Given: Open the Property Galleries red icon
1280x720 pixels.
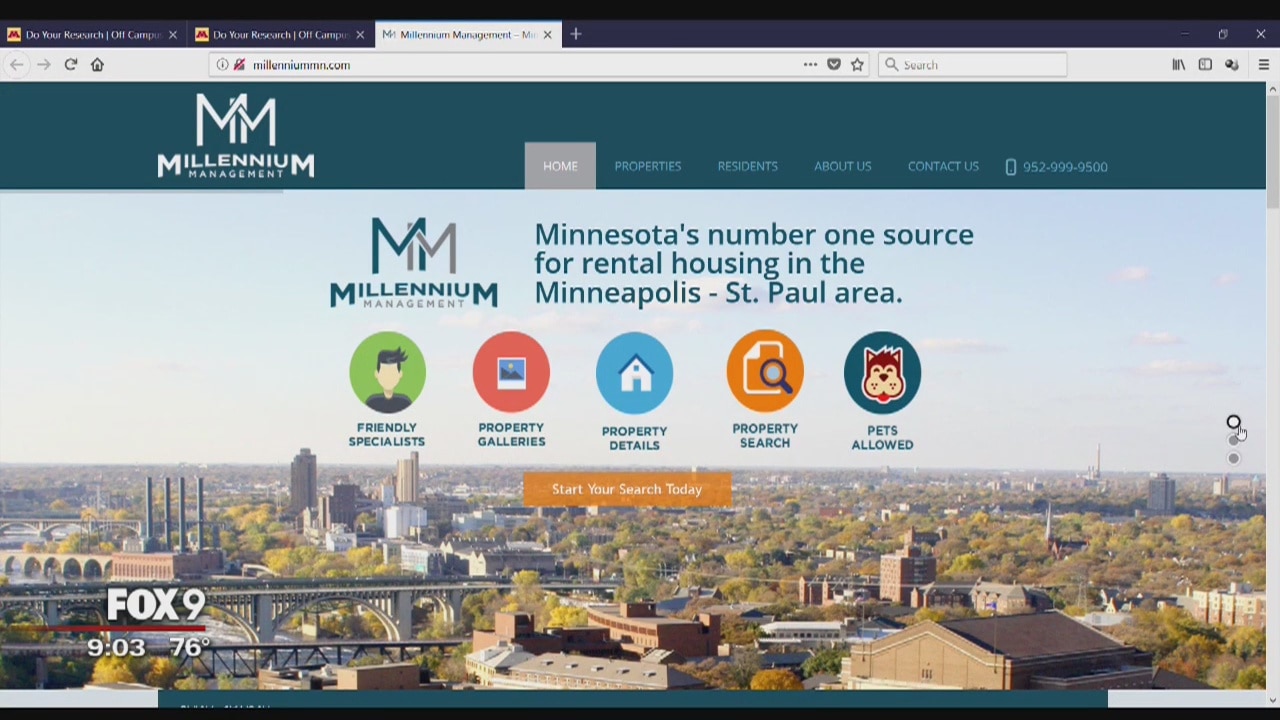Looking at the screenshot, I should pos(511,372).
